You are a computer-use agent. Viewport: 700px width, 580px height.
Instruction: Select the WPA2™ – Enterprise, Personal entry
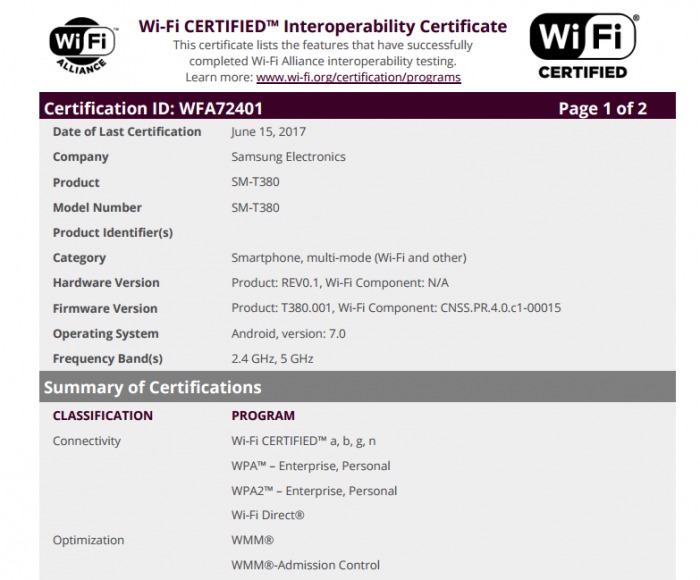314,490
